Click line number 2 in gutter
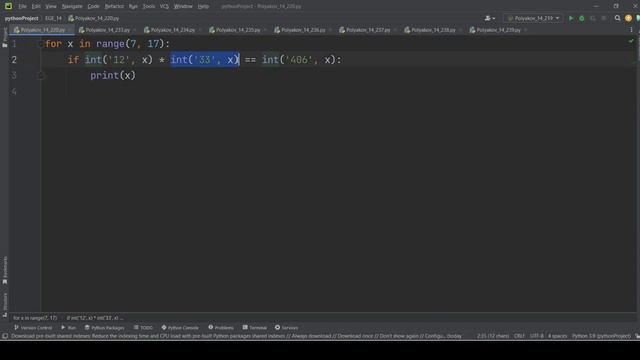Viewport: 640px width, 360px height. [14, 60]
